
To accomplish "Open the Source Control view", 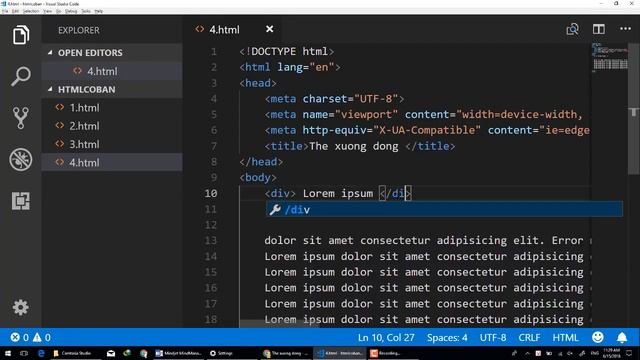I will tap(21, 118).
